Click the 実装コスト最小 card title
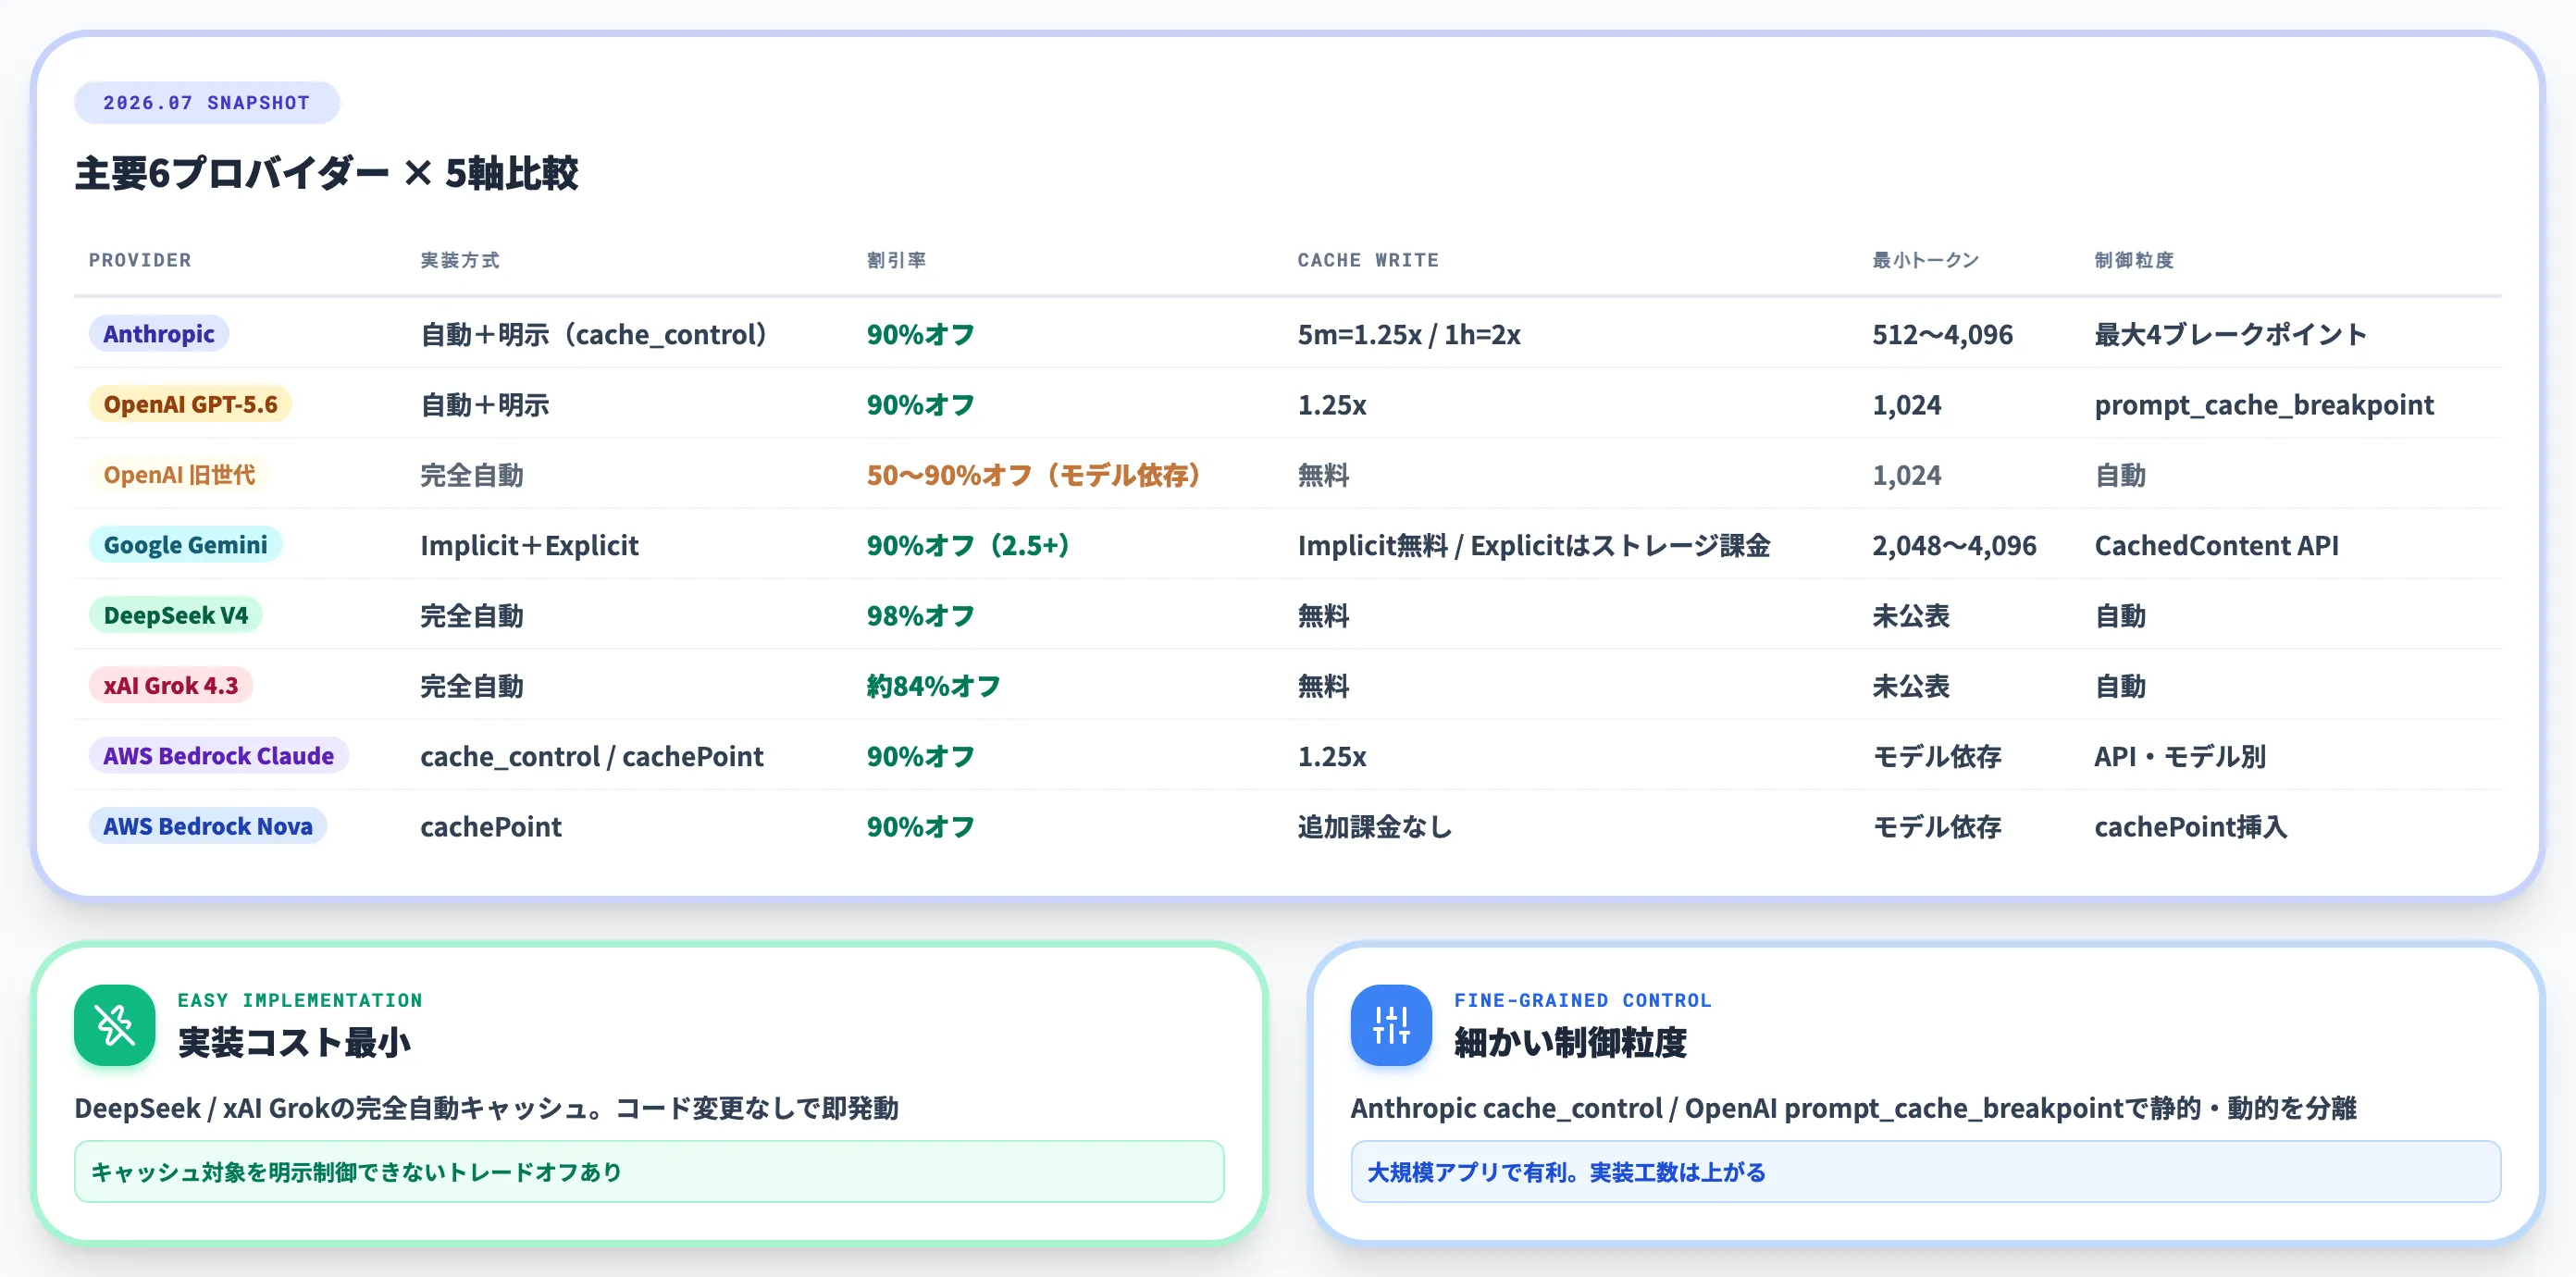The image size is (2576, 1277). click(x=294, y=1042)
